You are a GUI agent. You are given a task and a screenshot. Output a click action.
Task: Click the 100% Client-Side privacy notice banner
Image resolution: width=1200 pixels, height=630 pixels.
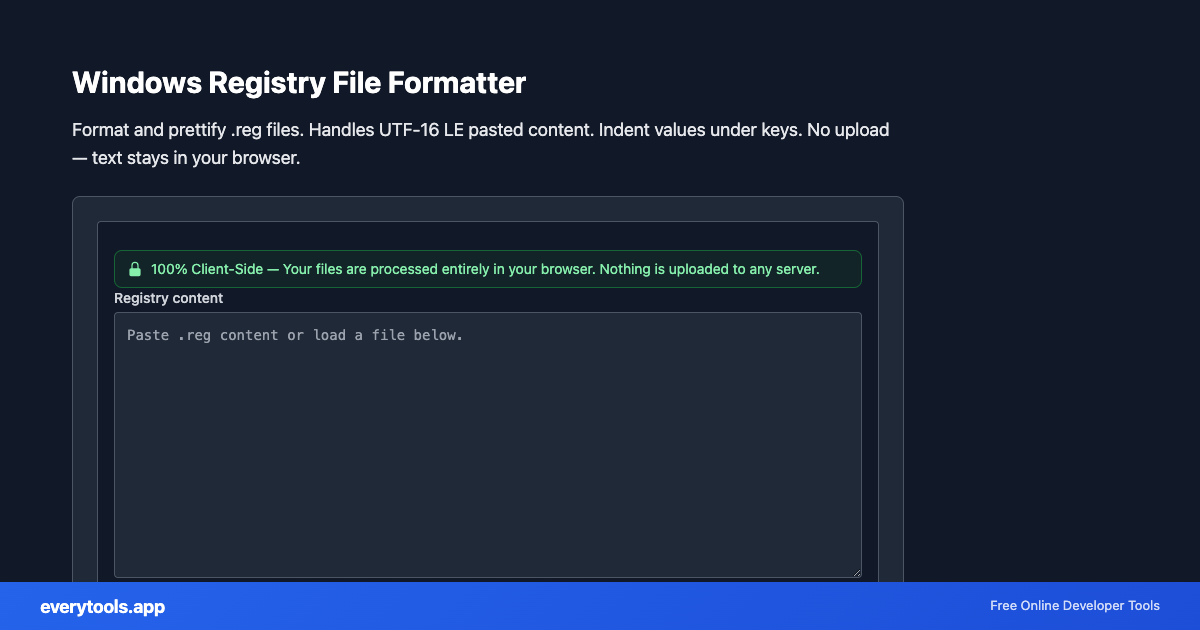pos(488,268)
